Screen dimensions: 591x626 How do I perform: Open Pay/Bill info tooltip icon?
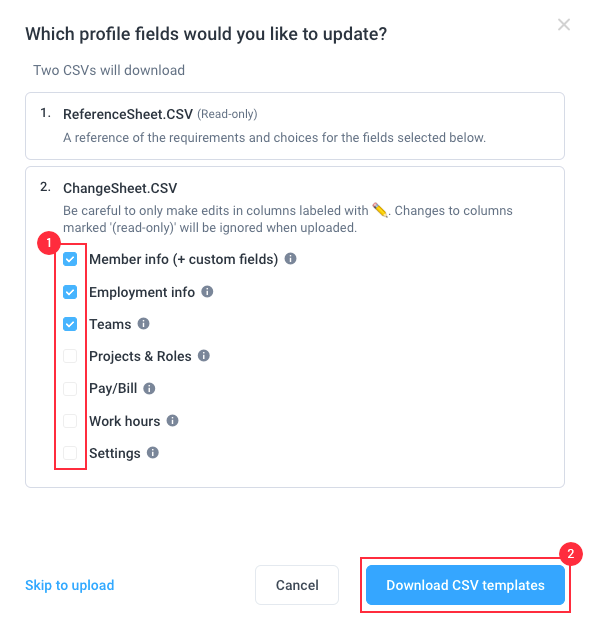click(149, 388)
